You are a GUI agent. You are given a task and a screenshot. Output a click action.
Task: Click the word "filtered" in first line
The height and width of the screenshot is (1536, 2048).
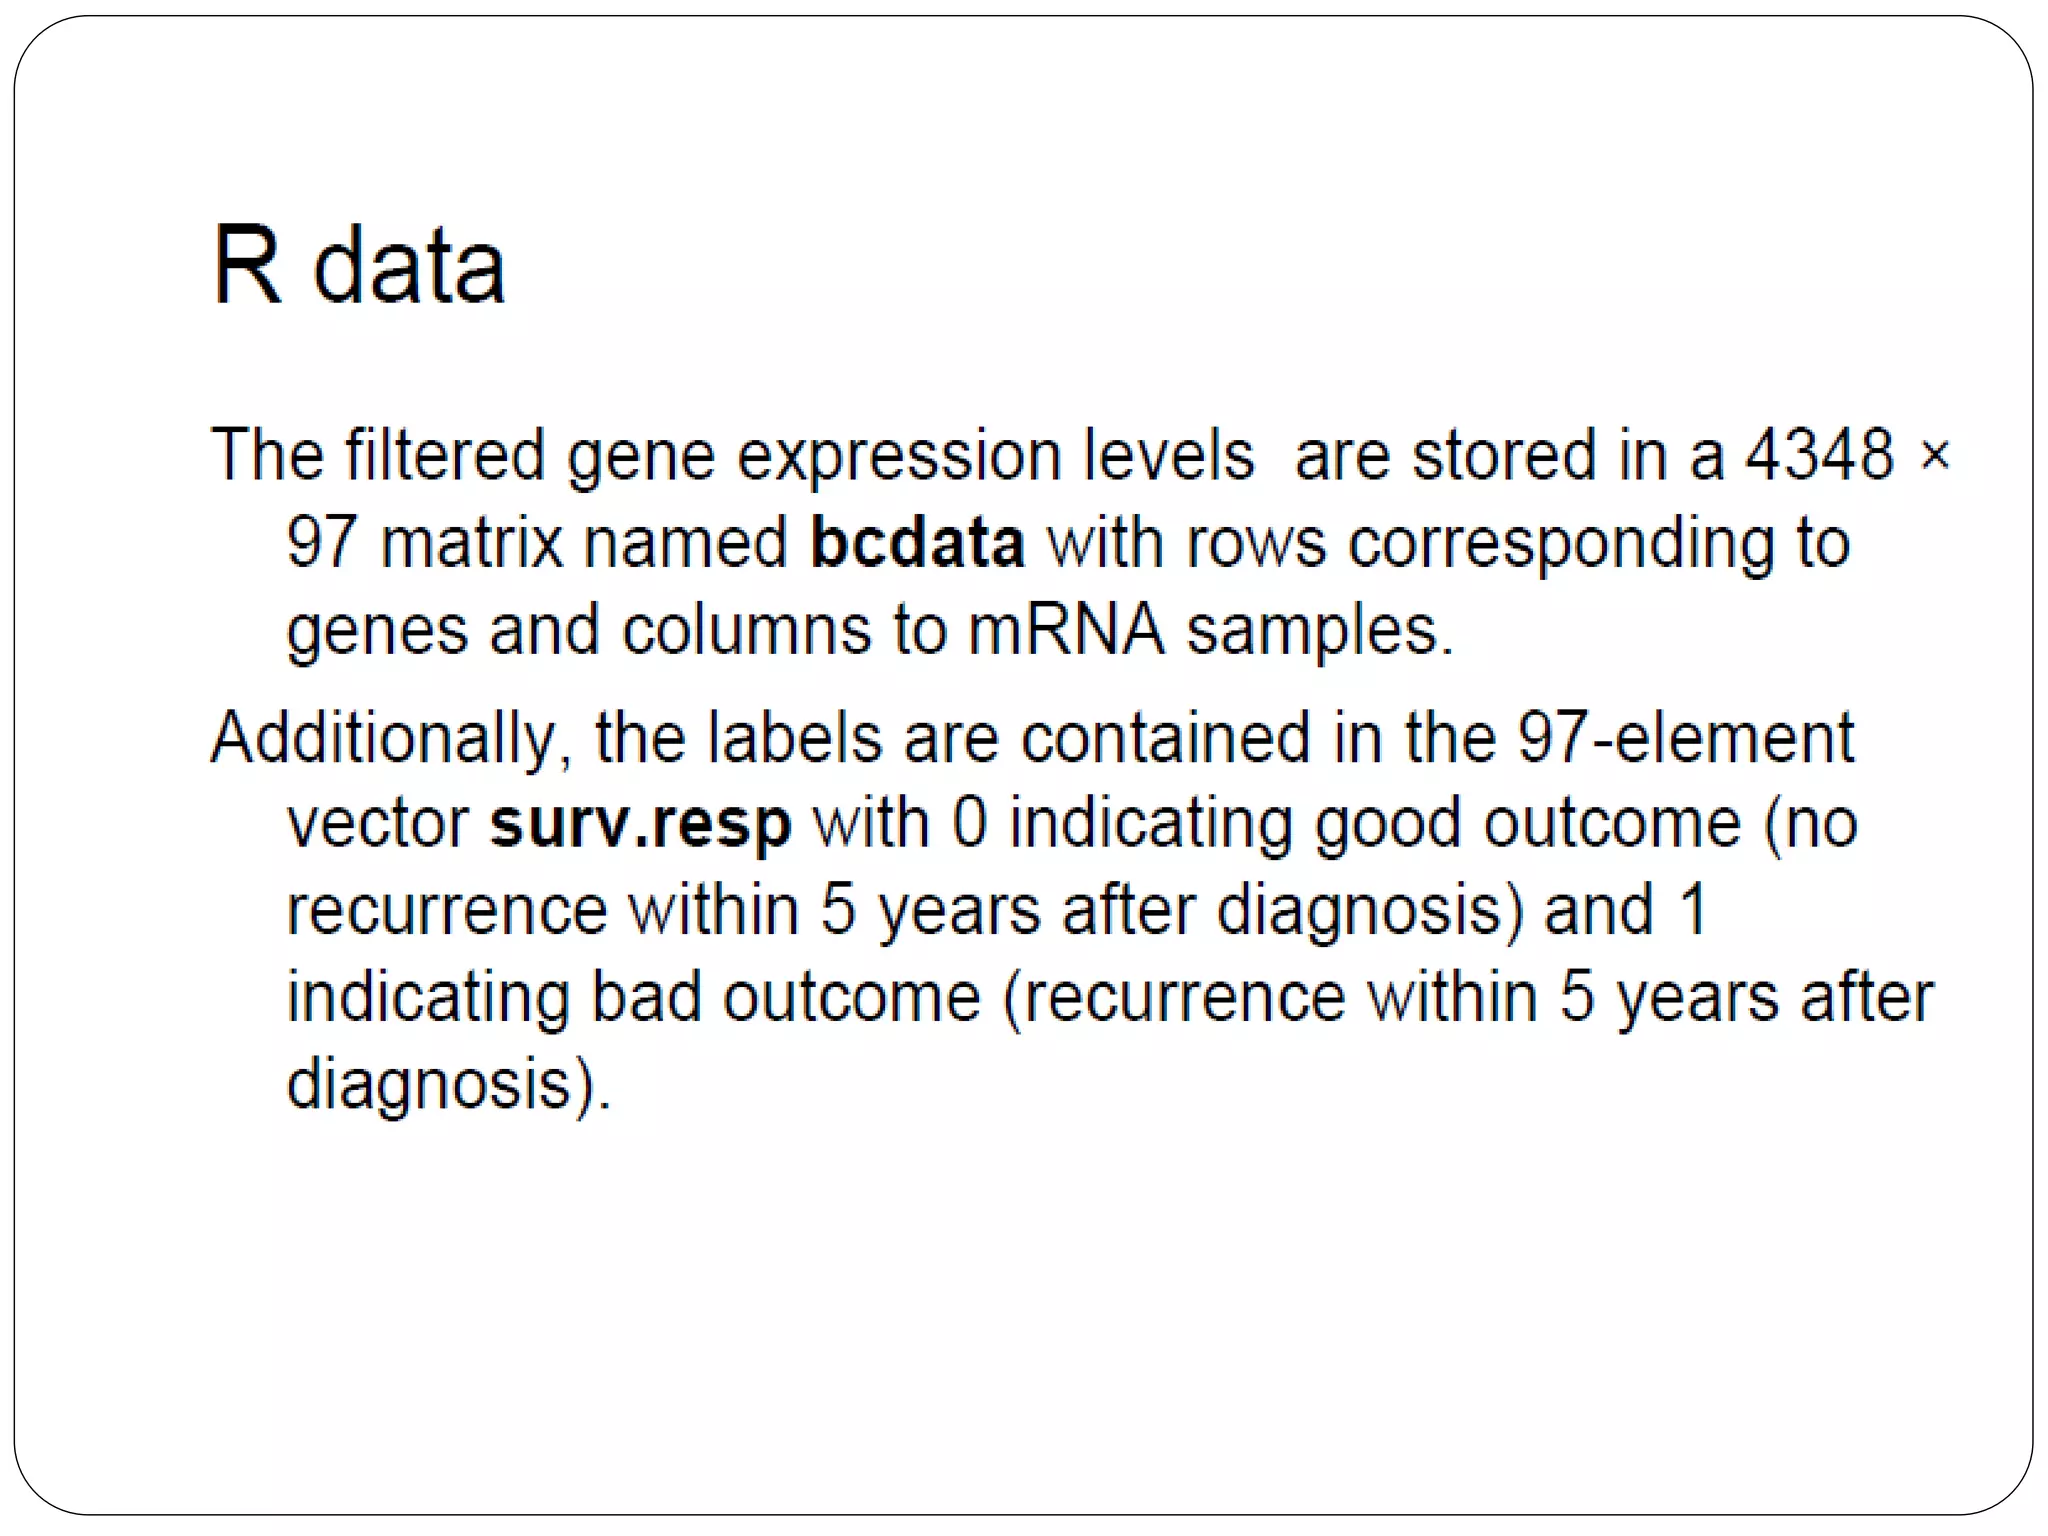[x=445, y=454]
